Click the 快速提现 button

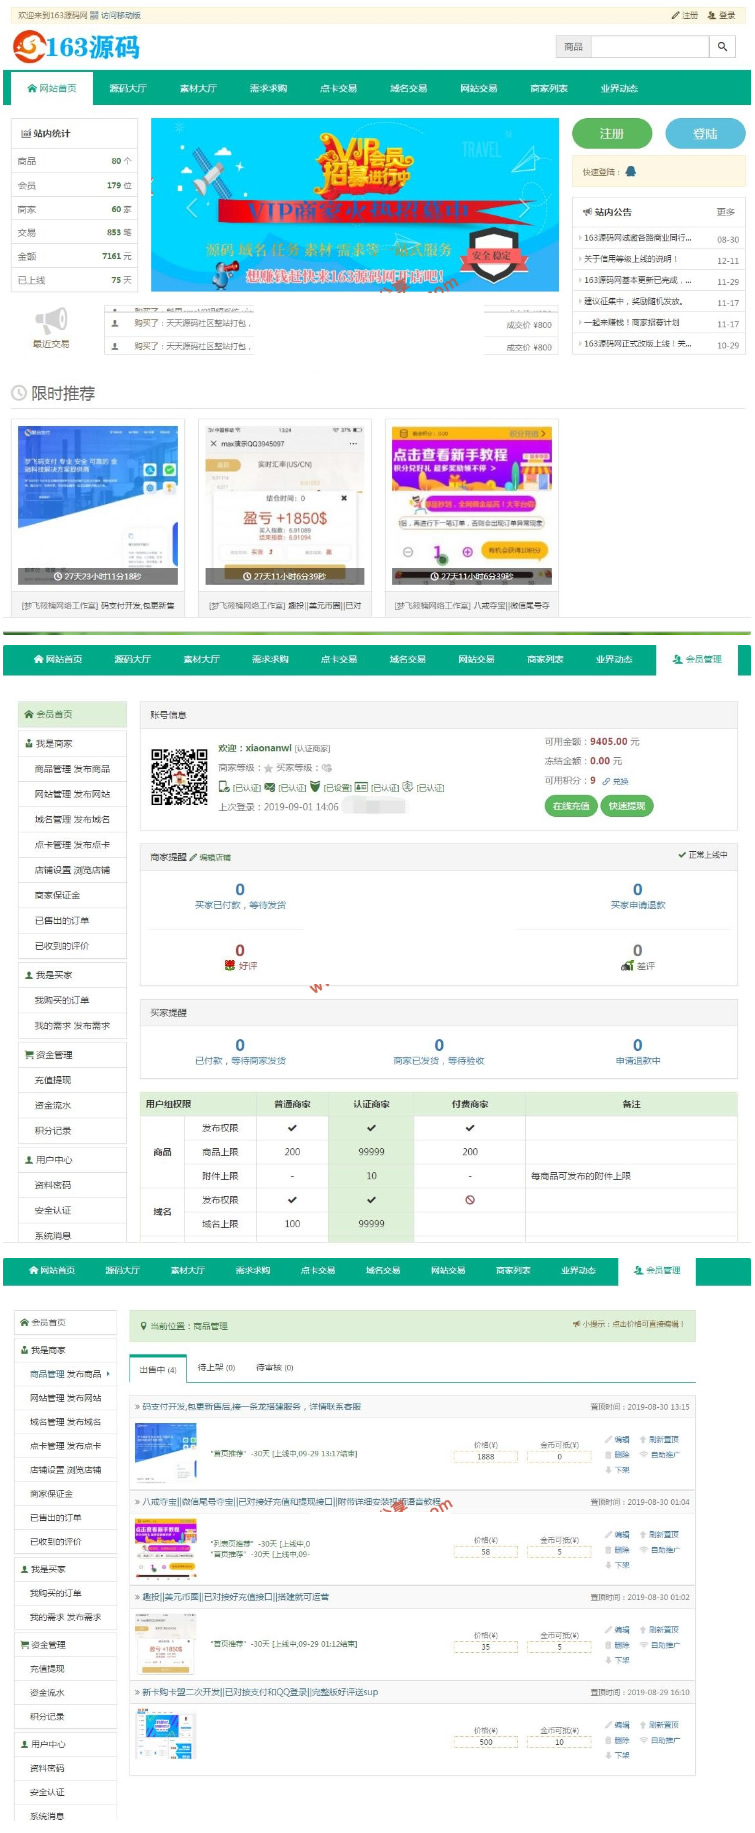(626, 806)
